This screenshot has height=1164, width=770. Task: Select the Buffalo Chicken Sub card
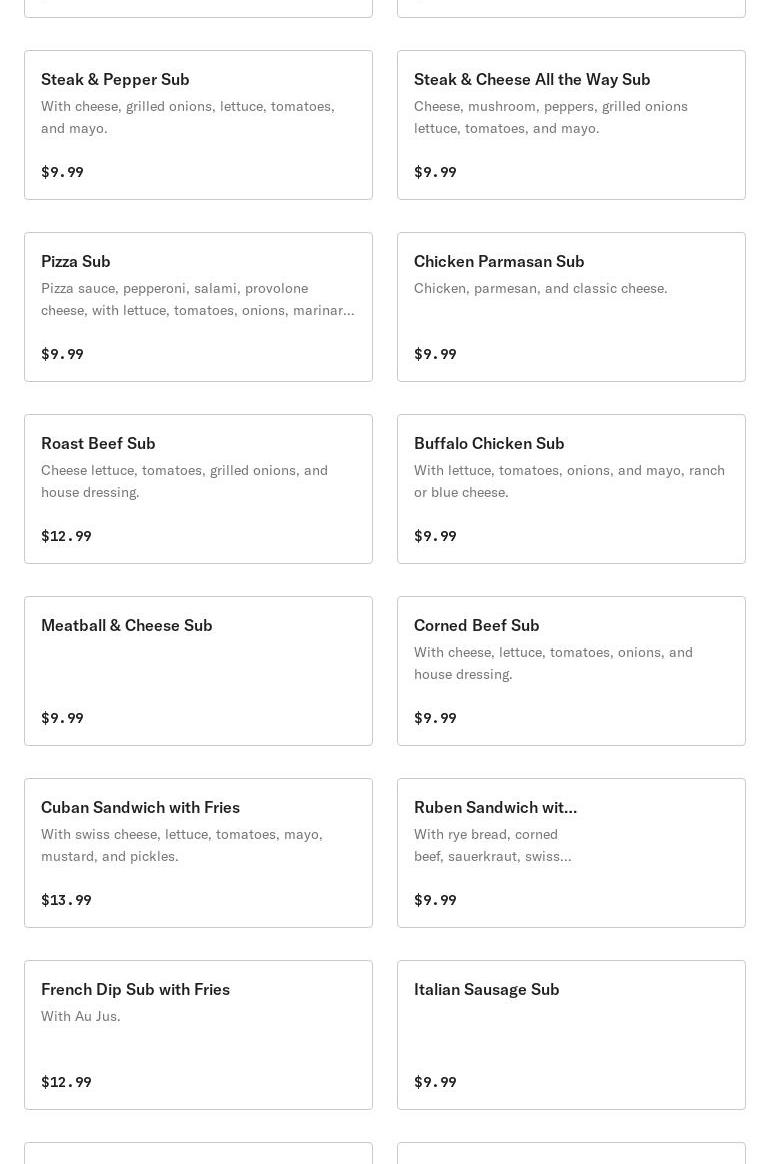click(571, 489)
